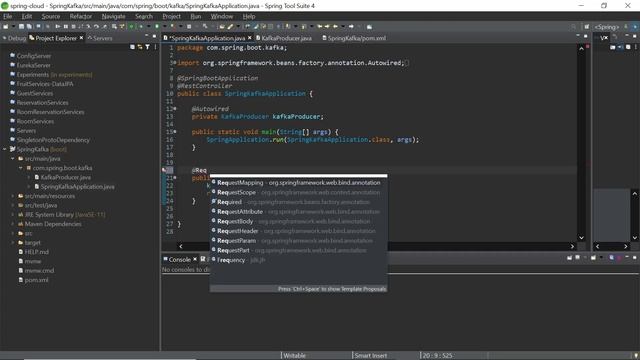Expand the src/main/resources folder
Viewport: 640px width, 360px height.
coord(13,196)
